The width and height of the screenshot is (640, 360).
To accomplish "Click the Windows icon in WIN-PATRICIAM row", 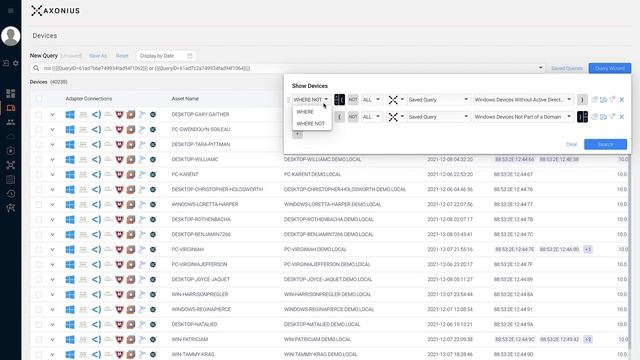I will (70, 339).
